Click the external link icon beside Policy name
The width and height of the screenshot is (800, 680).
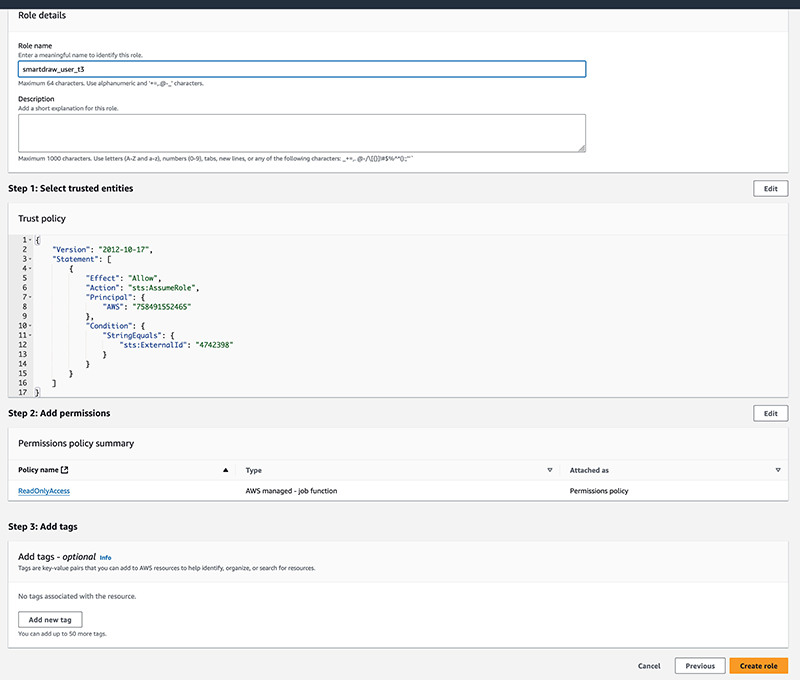click(x=65, y=469)
